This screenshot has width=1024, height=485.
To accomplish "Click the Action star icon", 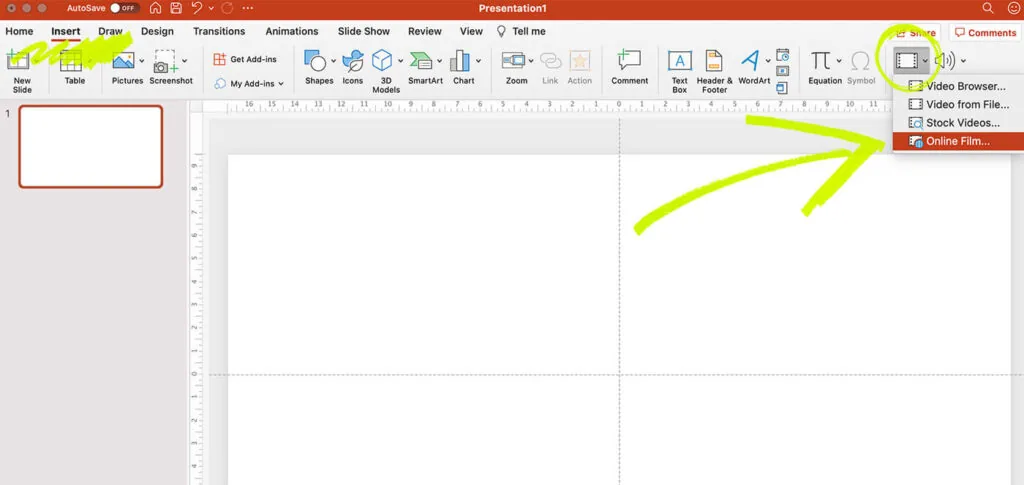I will coord(579,61).
